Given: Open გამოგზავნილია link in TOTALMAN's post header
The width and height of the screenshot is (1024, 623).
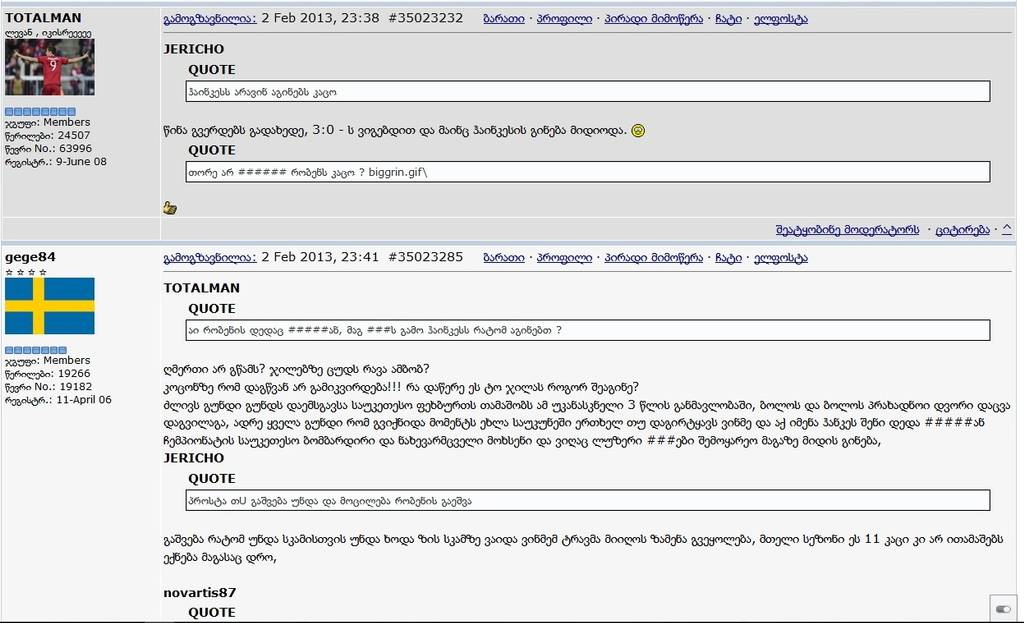Looking at the screenshot, I should 210,19.
